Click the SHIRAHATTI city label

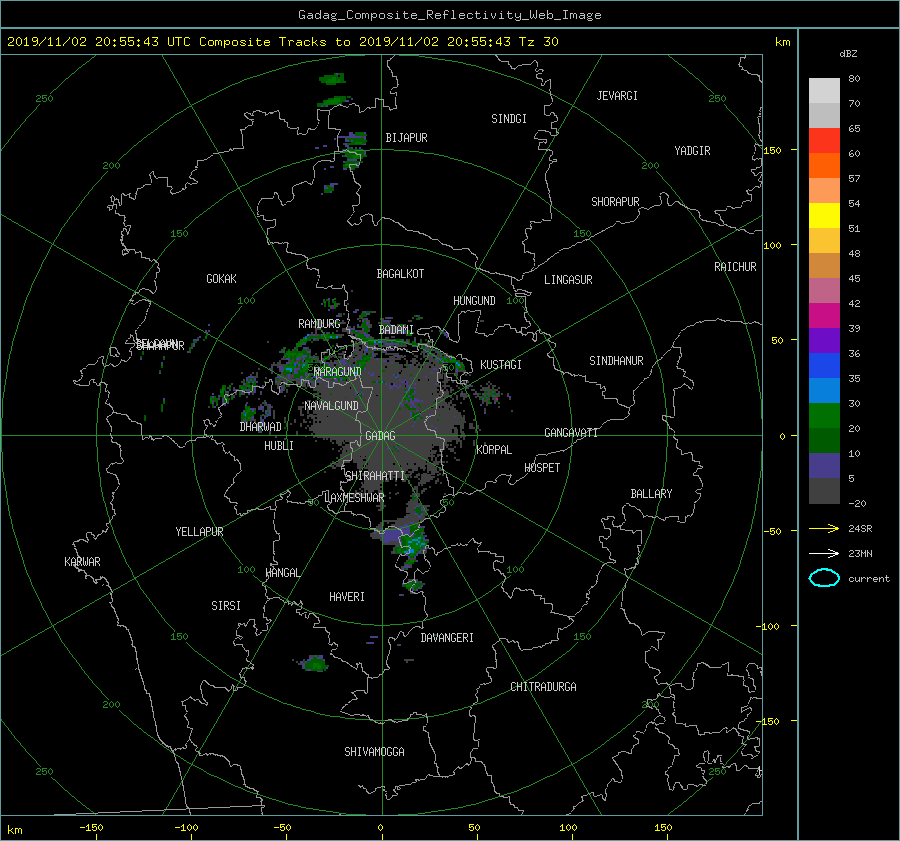click(375, 476)
